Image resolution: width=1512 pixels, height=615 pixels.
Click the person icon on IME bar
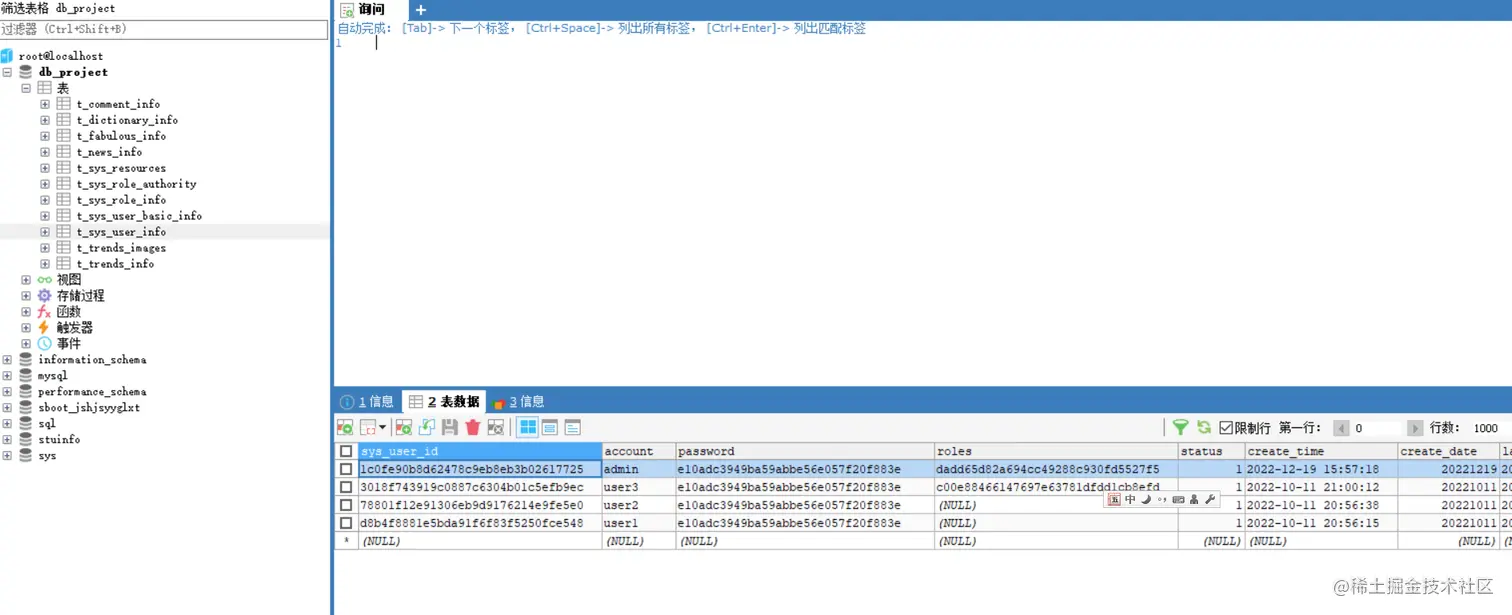[x=1194, y=499]
